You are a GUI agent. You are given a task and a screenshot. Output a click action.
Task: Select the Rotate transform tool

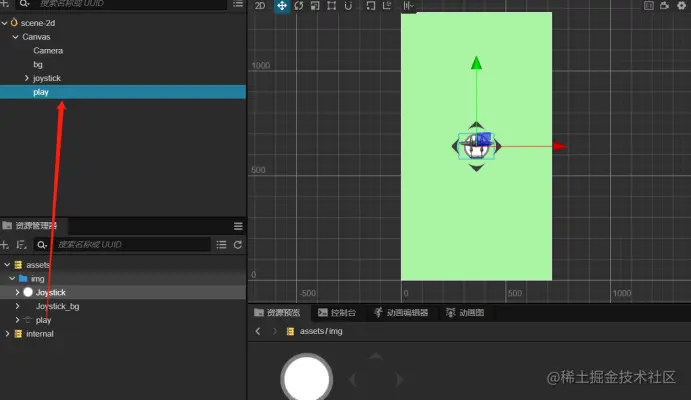pos(299,6)
